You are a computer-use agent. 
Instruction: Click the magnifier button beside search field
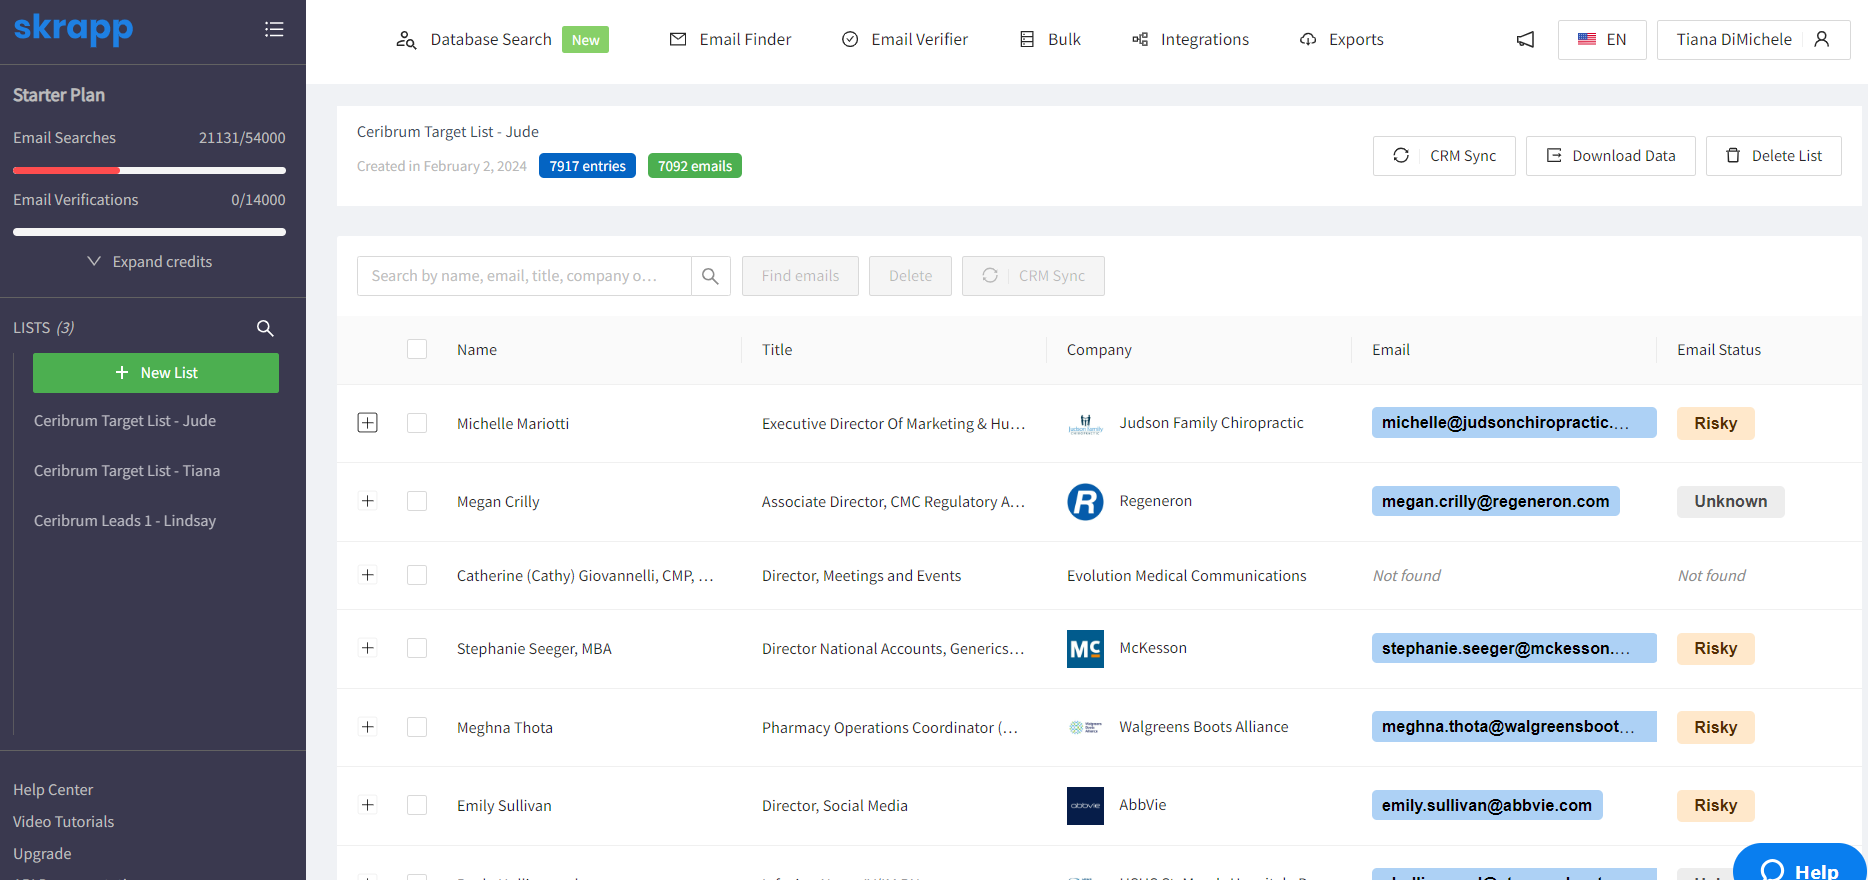tap(710, 276)
